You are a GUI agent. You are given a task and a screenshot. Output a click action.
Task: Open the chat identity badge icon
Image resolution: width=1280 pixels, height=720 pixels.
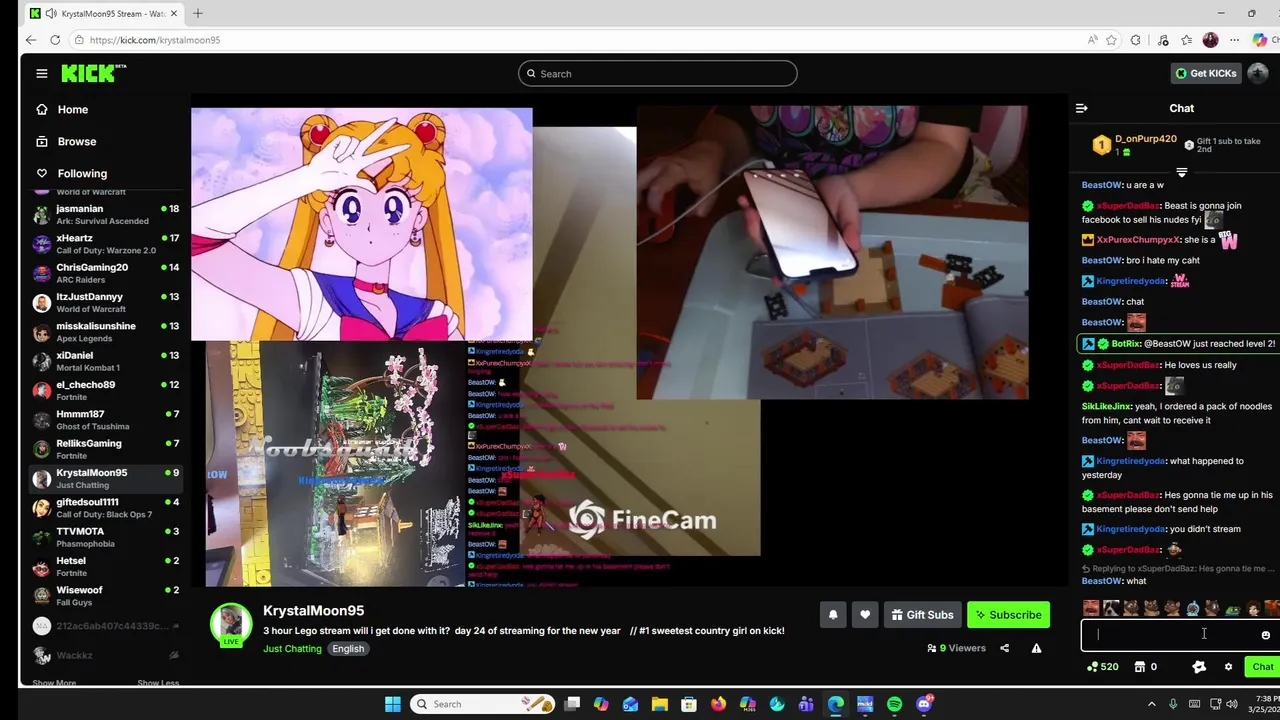pos(1199,667)
